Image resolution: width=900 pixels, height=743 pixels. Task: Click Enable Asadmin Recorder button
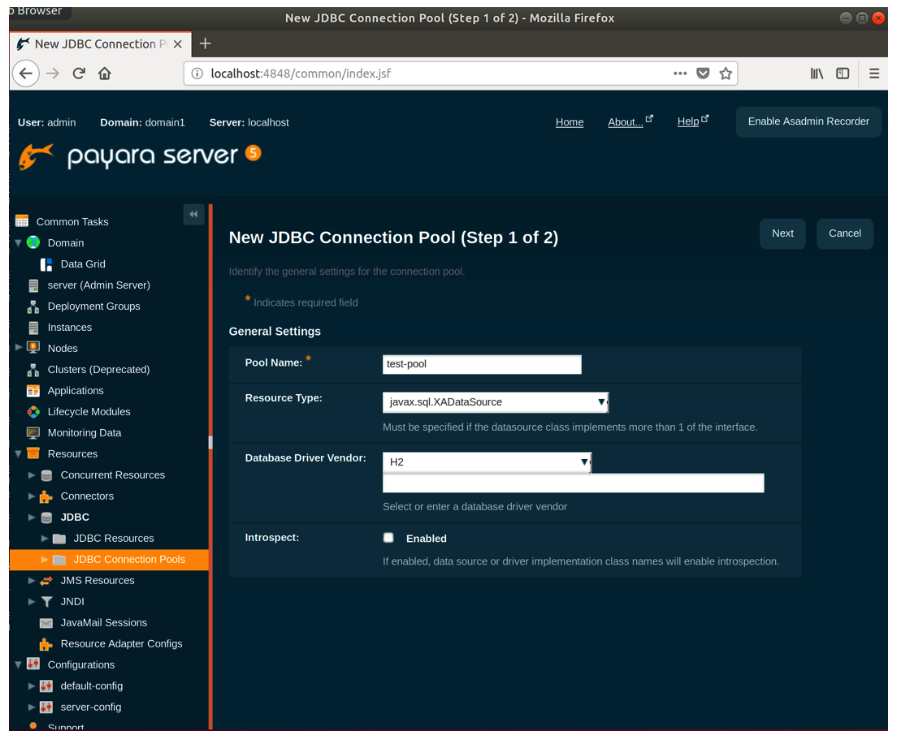[x=808, y=122]
